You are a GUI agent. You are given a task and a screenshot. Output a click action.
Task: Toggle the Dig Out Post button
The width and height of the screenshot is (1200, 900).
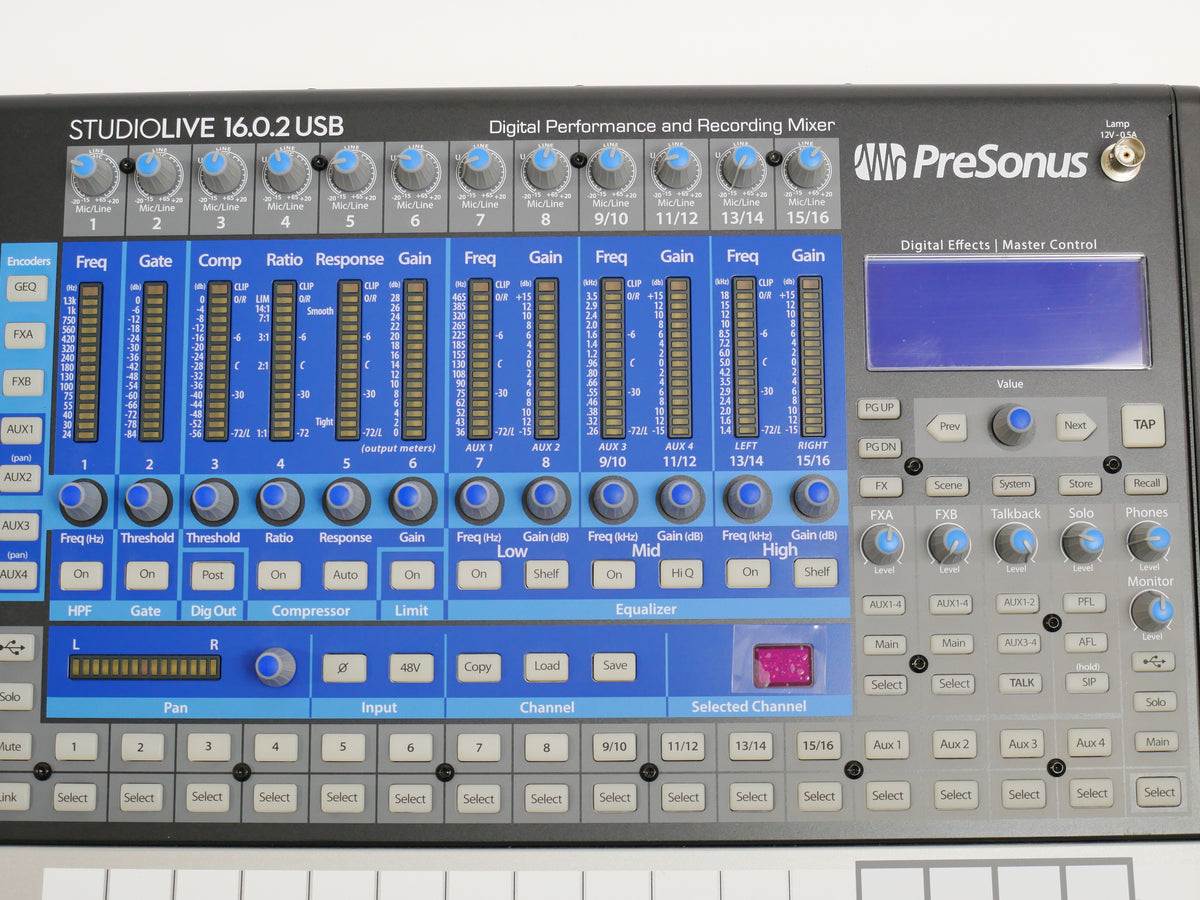tap(213, 575)
